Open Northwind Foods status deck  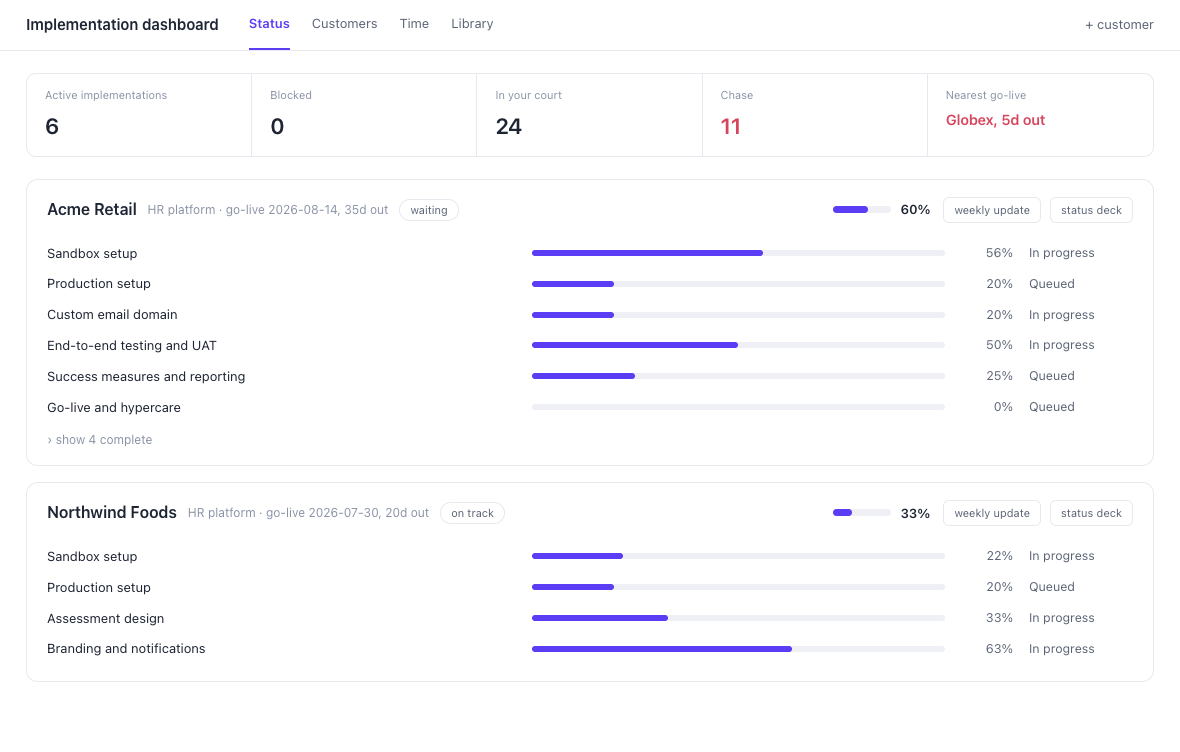click(x=1090, y=513)
